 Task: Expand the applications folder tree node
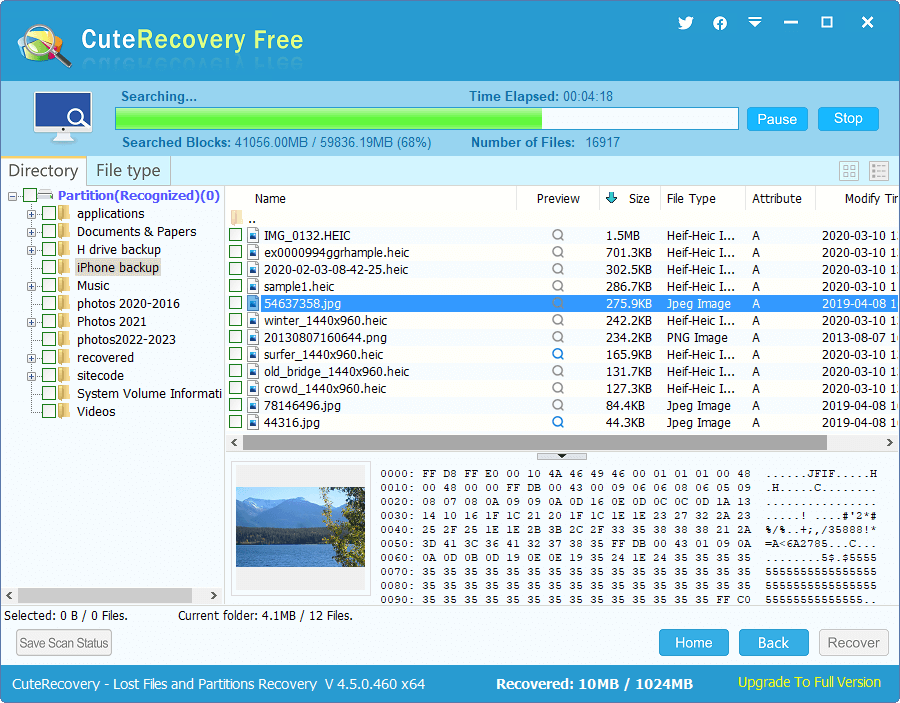pyautogui.click(x=32, y=214)
